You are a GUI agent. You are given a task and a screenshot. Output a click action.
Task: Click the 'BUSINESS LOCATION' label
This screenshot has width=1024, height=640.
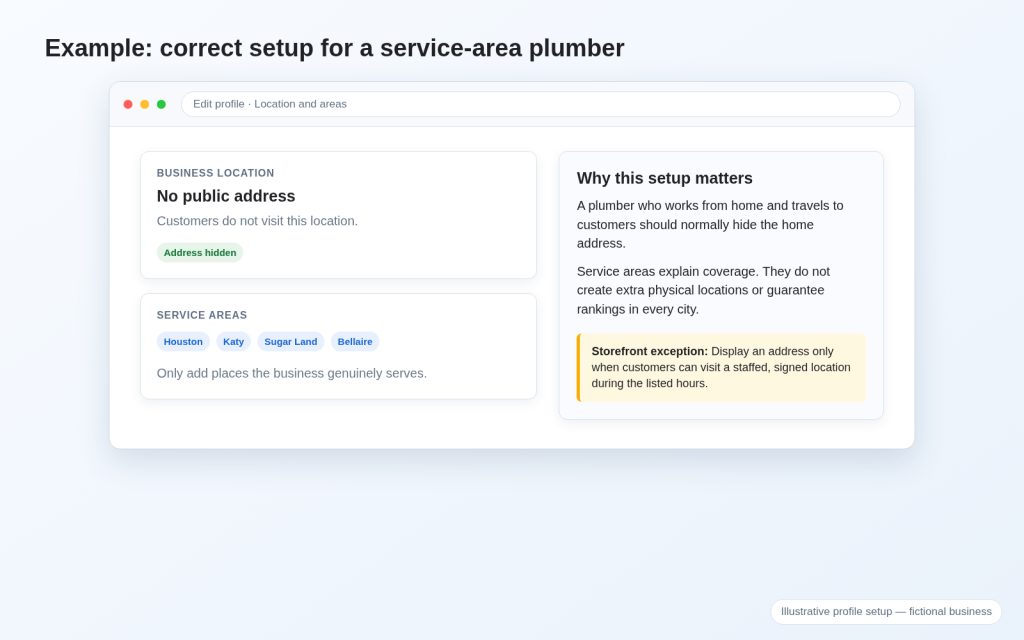tap(216, 173)
